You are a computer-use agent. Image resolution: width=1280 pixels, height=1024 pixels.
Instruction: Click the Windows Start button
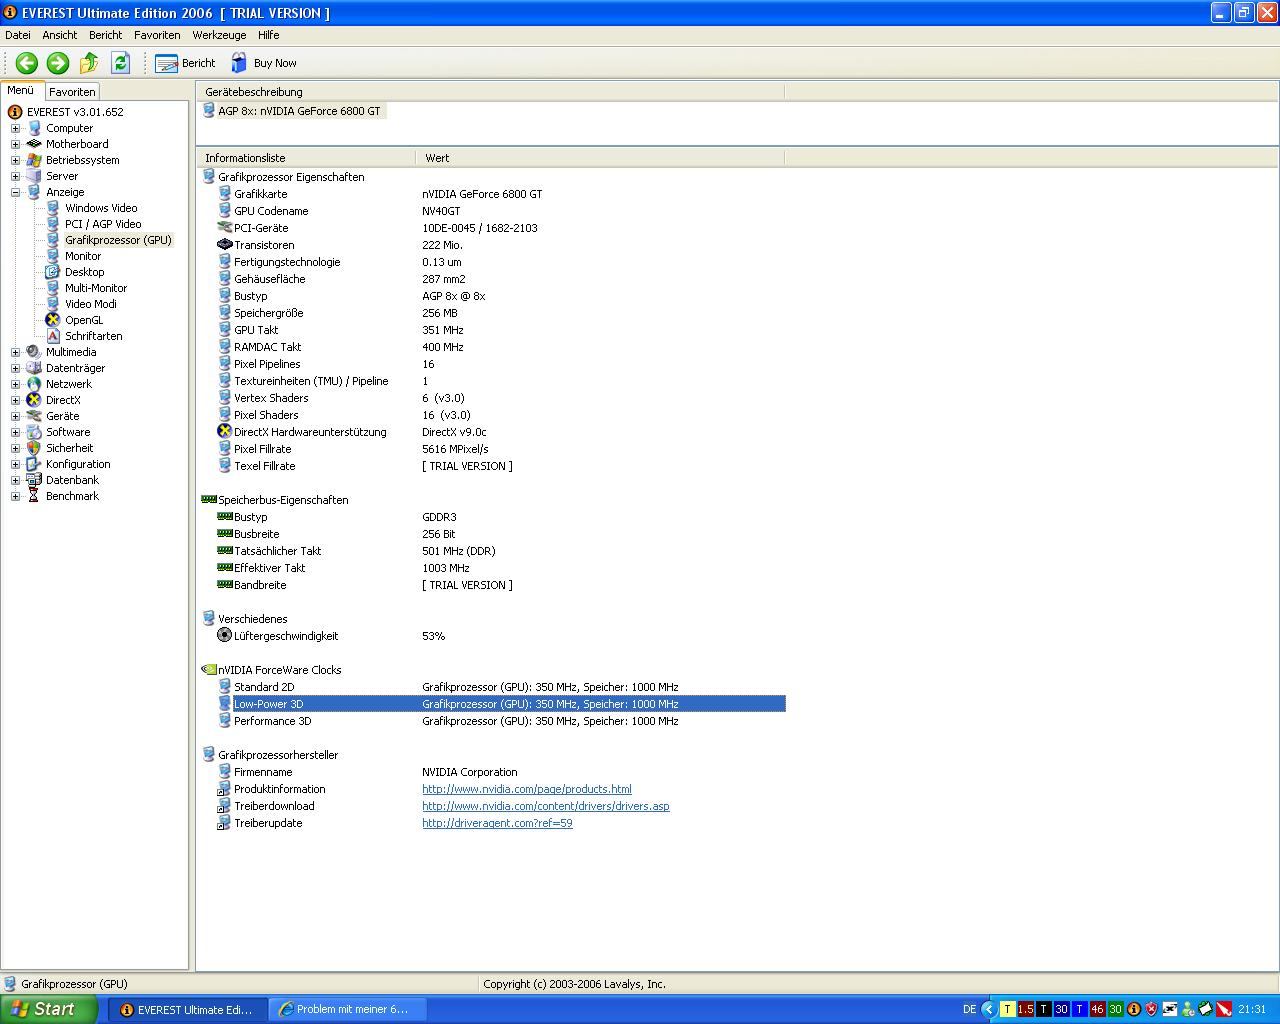48,1009
